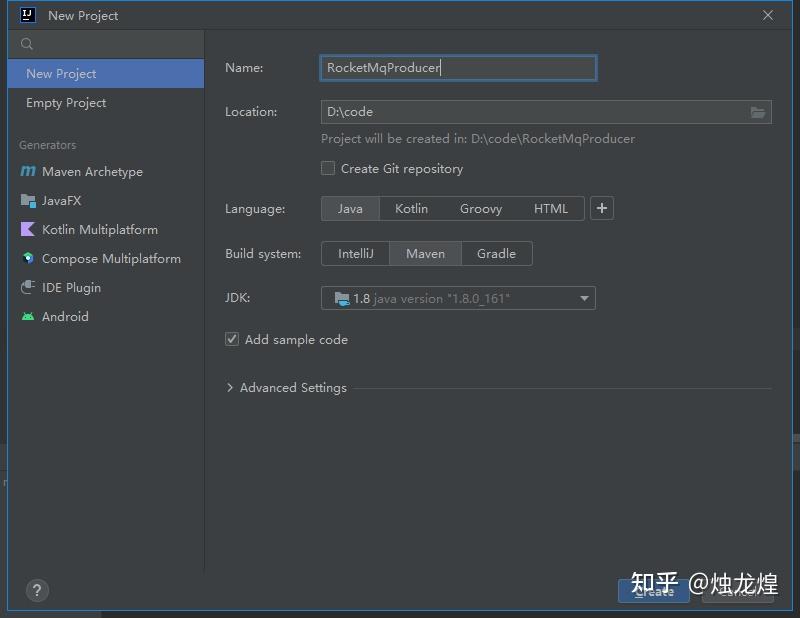Select the Maven Archetype generator

point(92,171)
